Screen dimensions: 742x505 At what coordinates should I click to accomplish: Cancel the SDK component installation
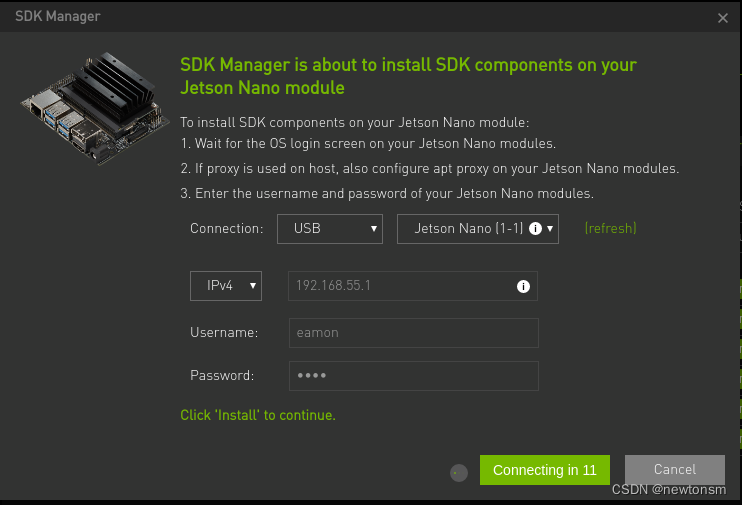pos(675,470)
